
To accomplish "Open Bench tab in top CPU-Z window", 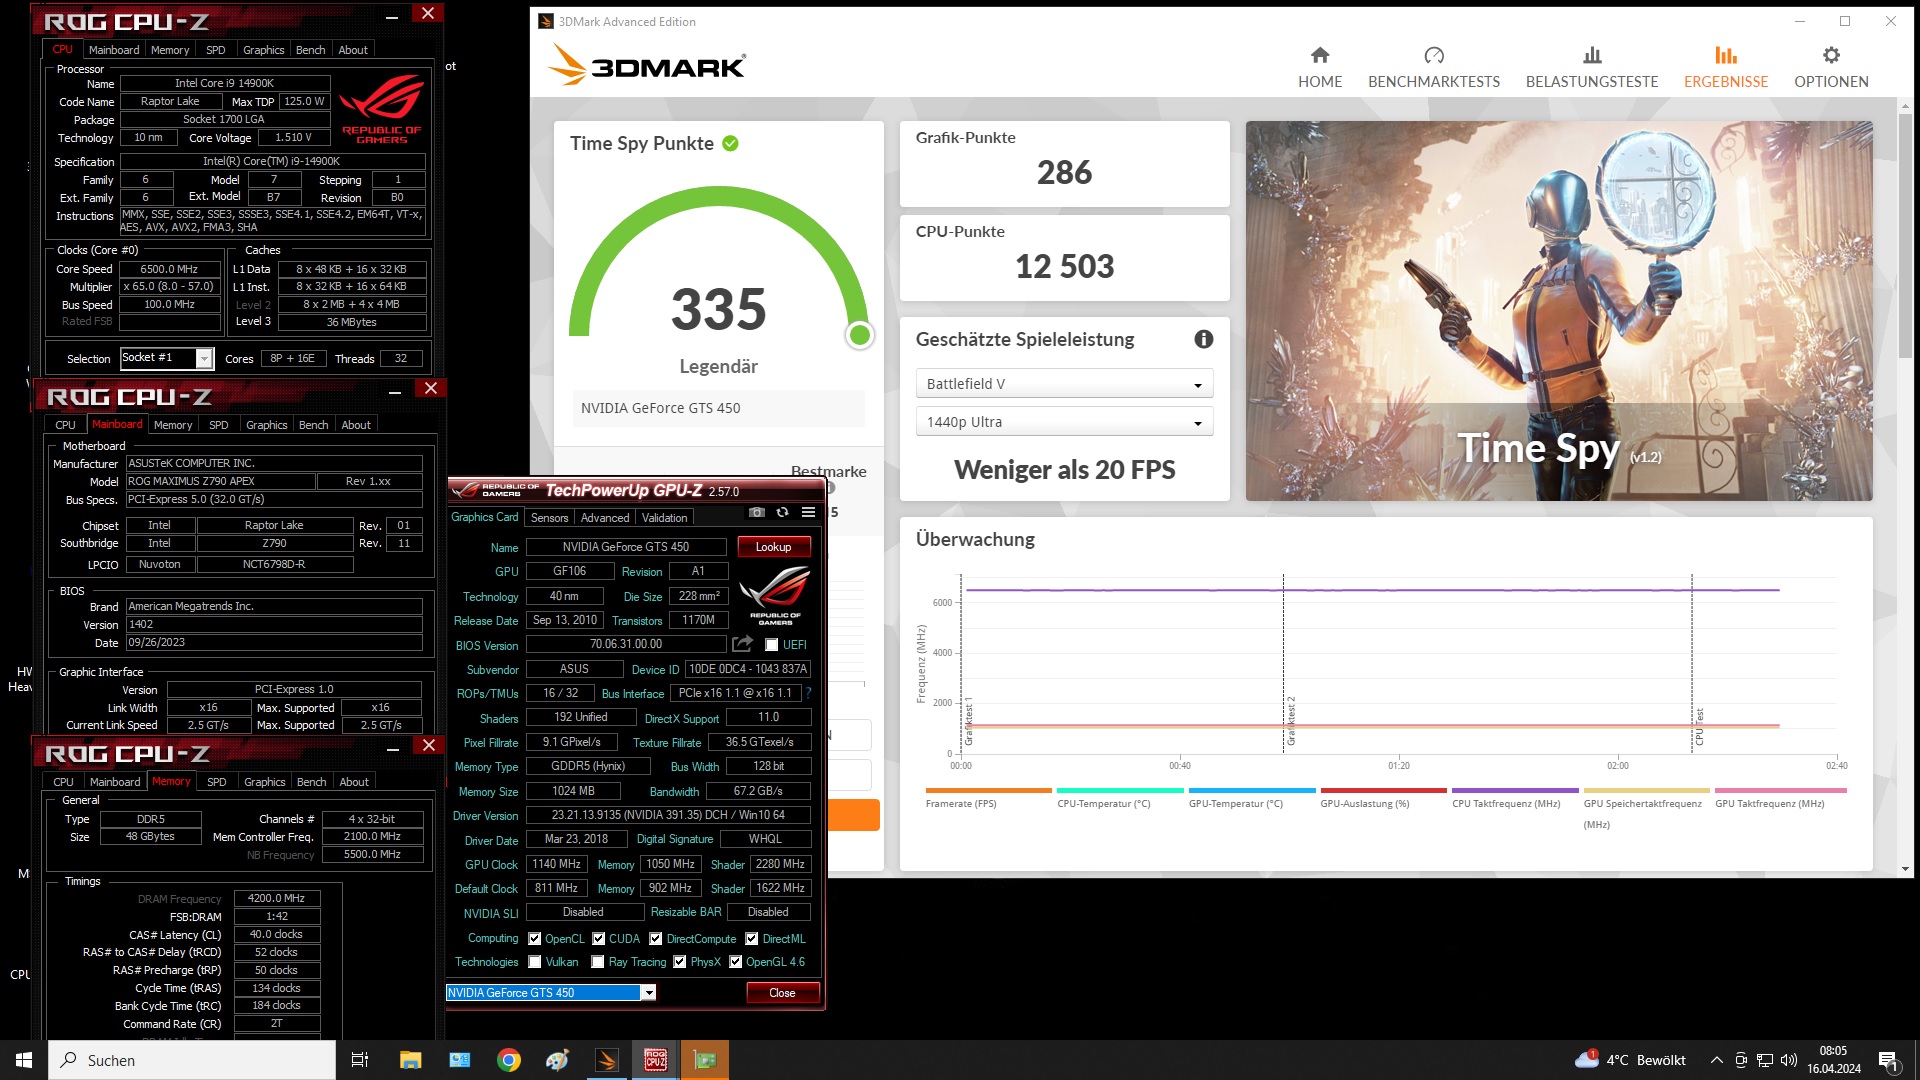I will pos(310,50).
